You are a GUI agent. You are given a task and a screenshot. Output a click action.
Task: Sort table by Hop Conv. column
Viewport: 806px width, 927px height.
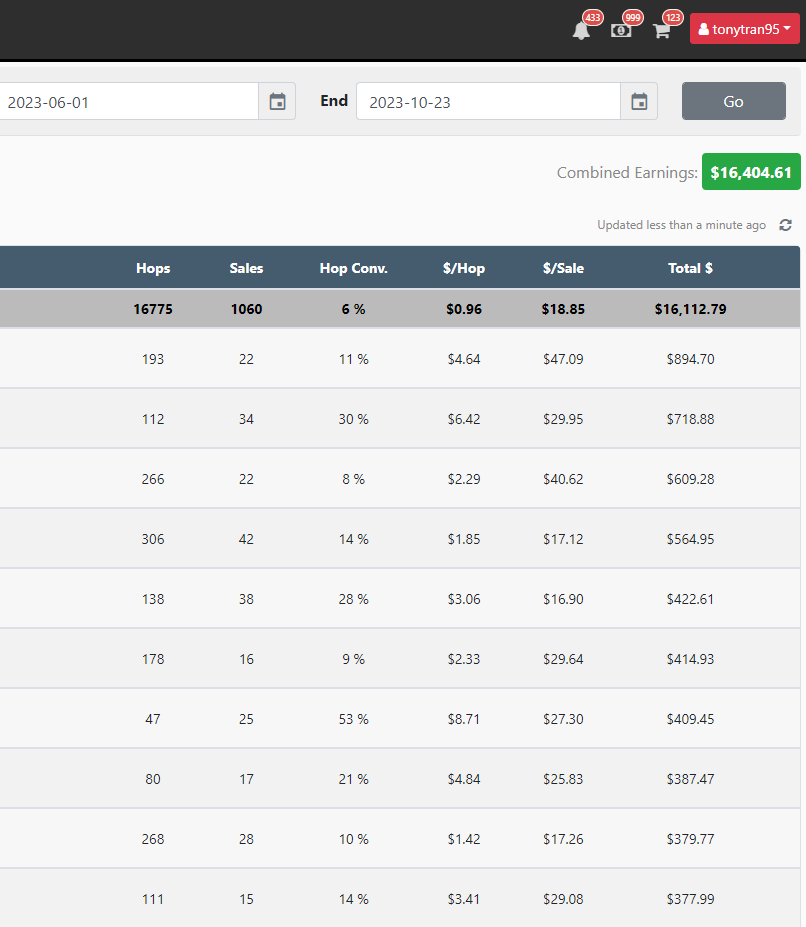(354, 268)
